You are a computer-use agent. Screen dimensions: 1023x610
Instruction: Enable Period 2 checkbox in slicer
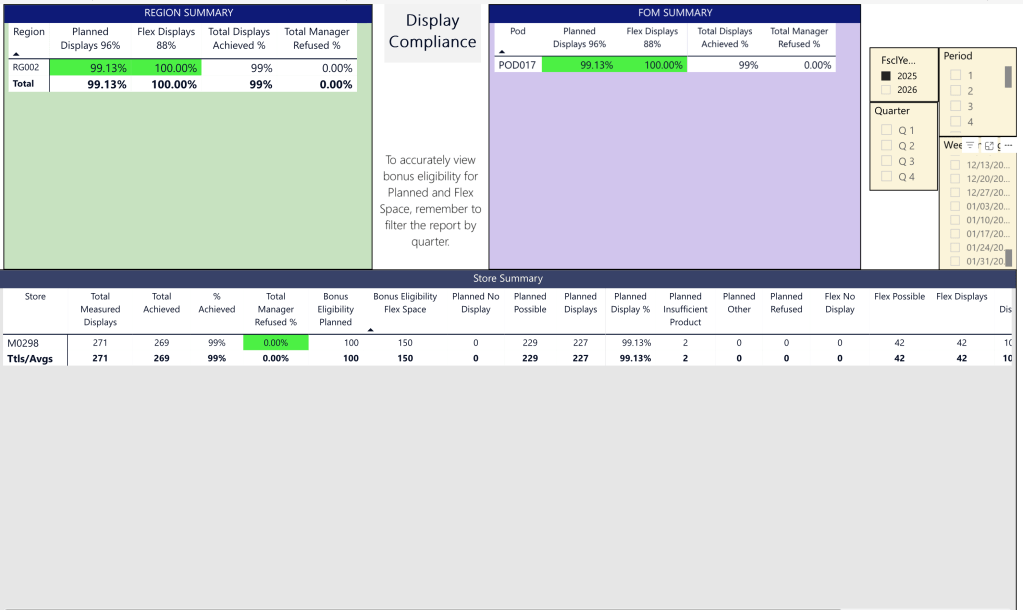coord(955,91)
